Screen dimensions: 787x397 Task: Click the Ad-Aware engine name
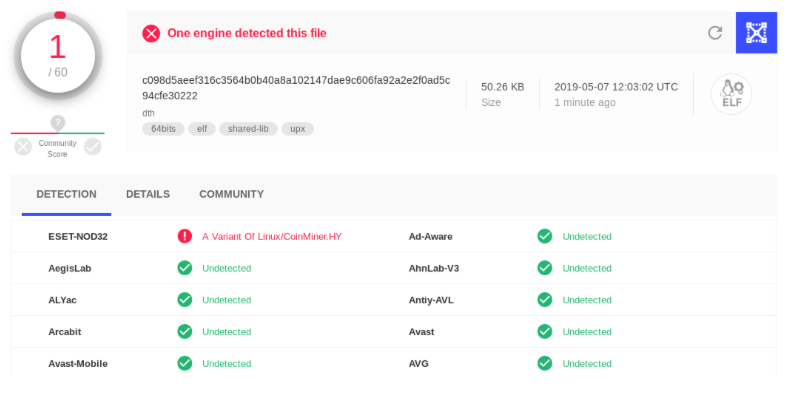(x=430, y=236)
